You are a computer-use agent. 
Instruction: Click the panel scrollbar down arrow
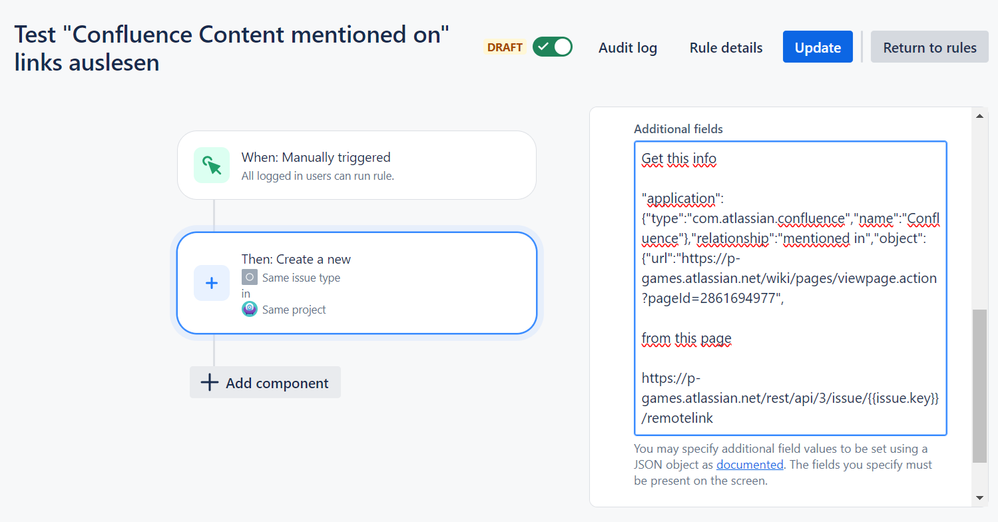pyautogui.click(x=980, y=498)
